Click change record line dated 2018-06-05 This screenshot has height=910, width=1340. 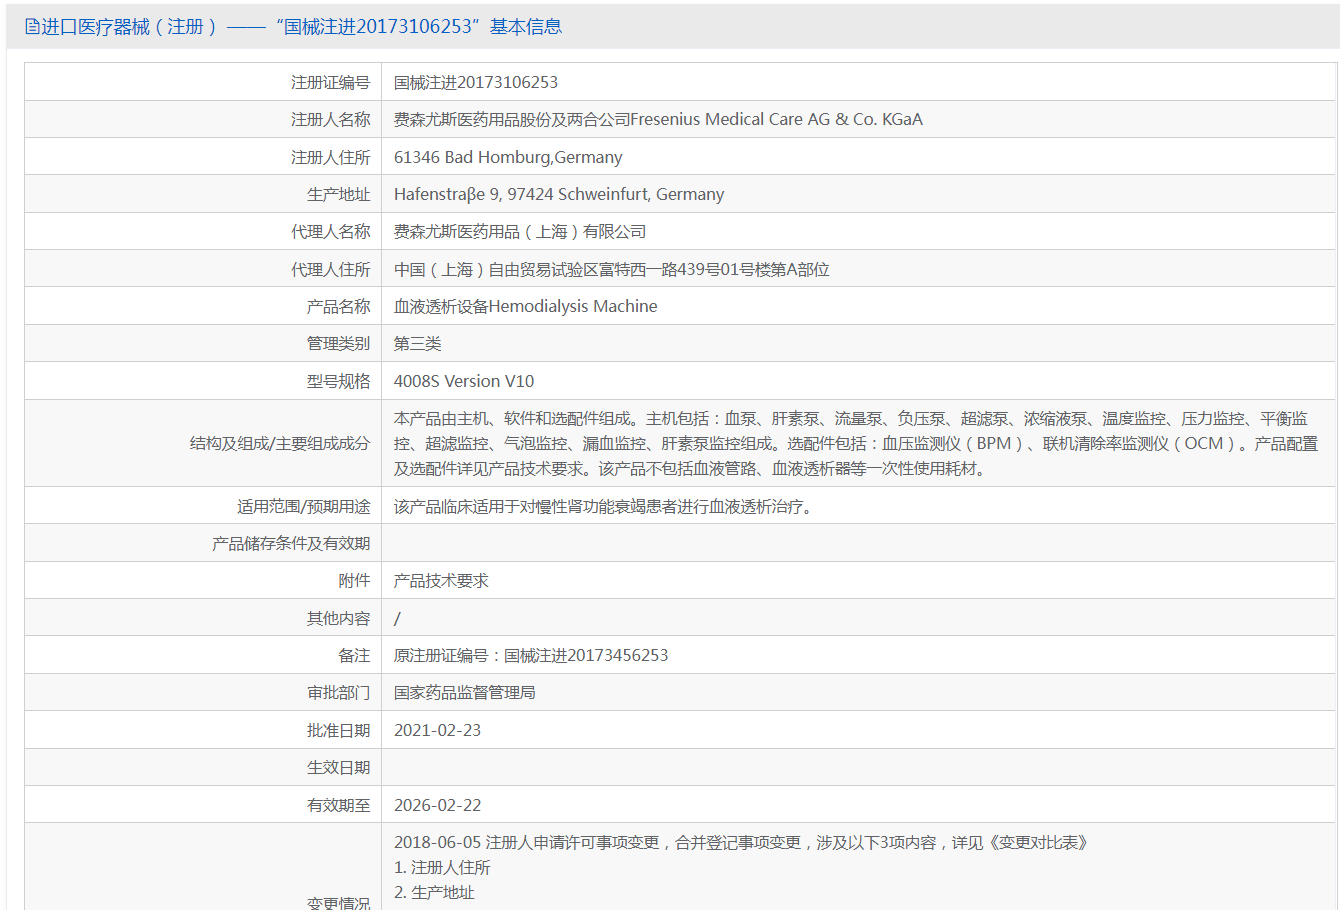coord(741,842)
